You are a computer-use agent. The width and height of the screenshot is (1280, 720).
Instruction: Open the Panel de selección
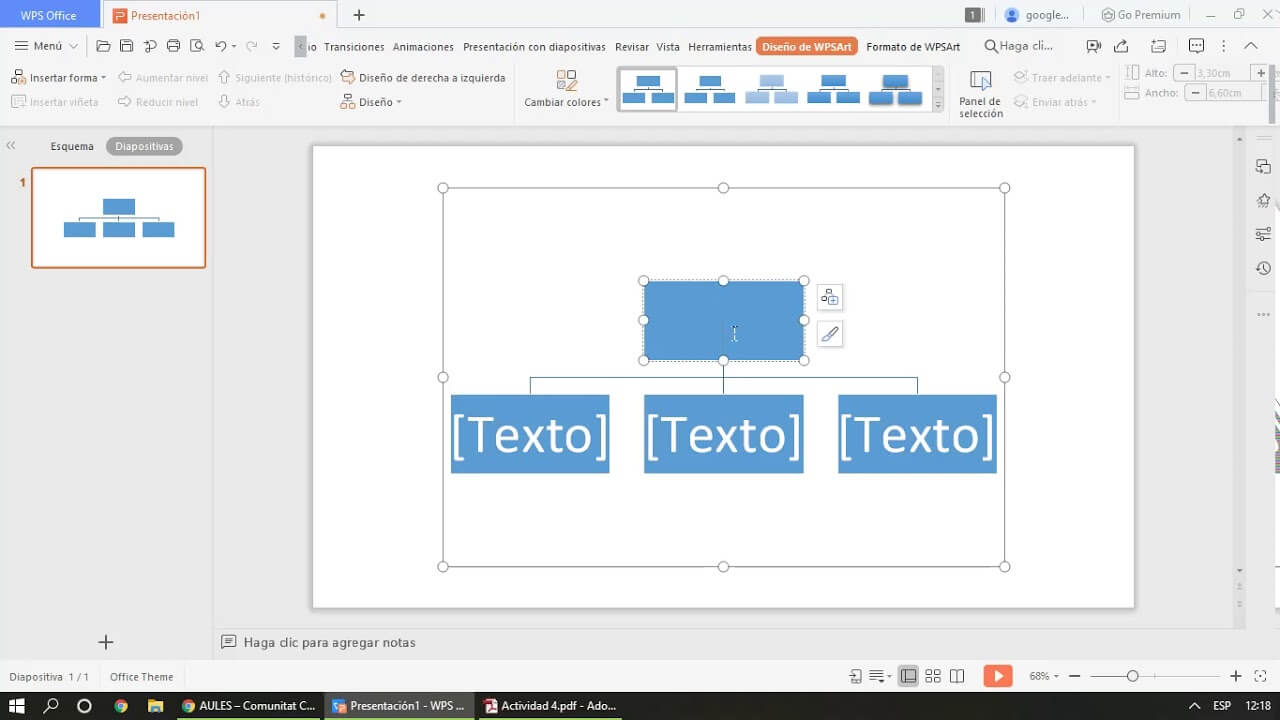(980, 93)
